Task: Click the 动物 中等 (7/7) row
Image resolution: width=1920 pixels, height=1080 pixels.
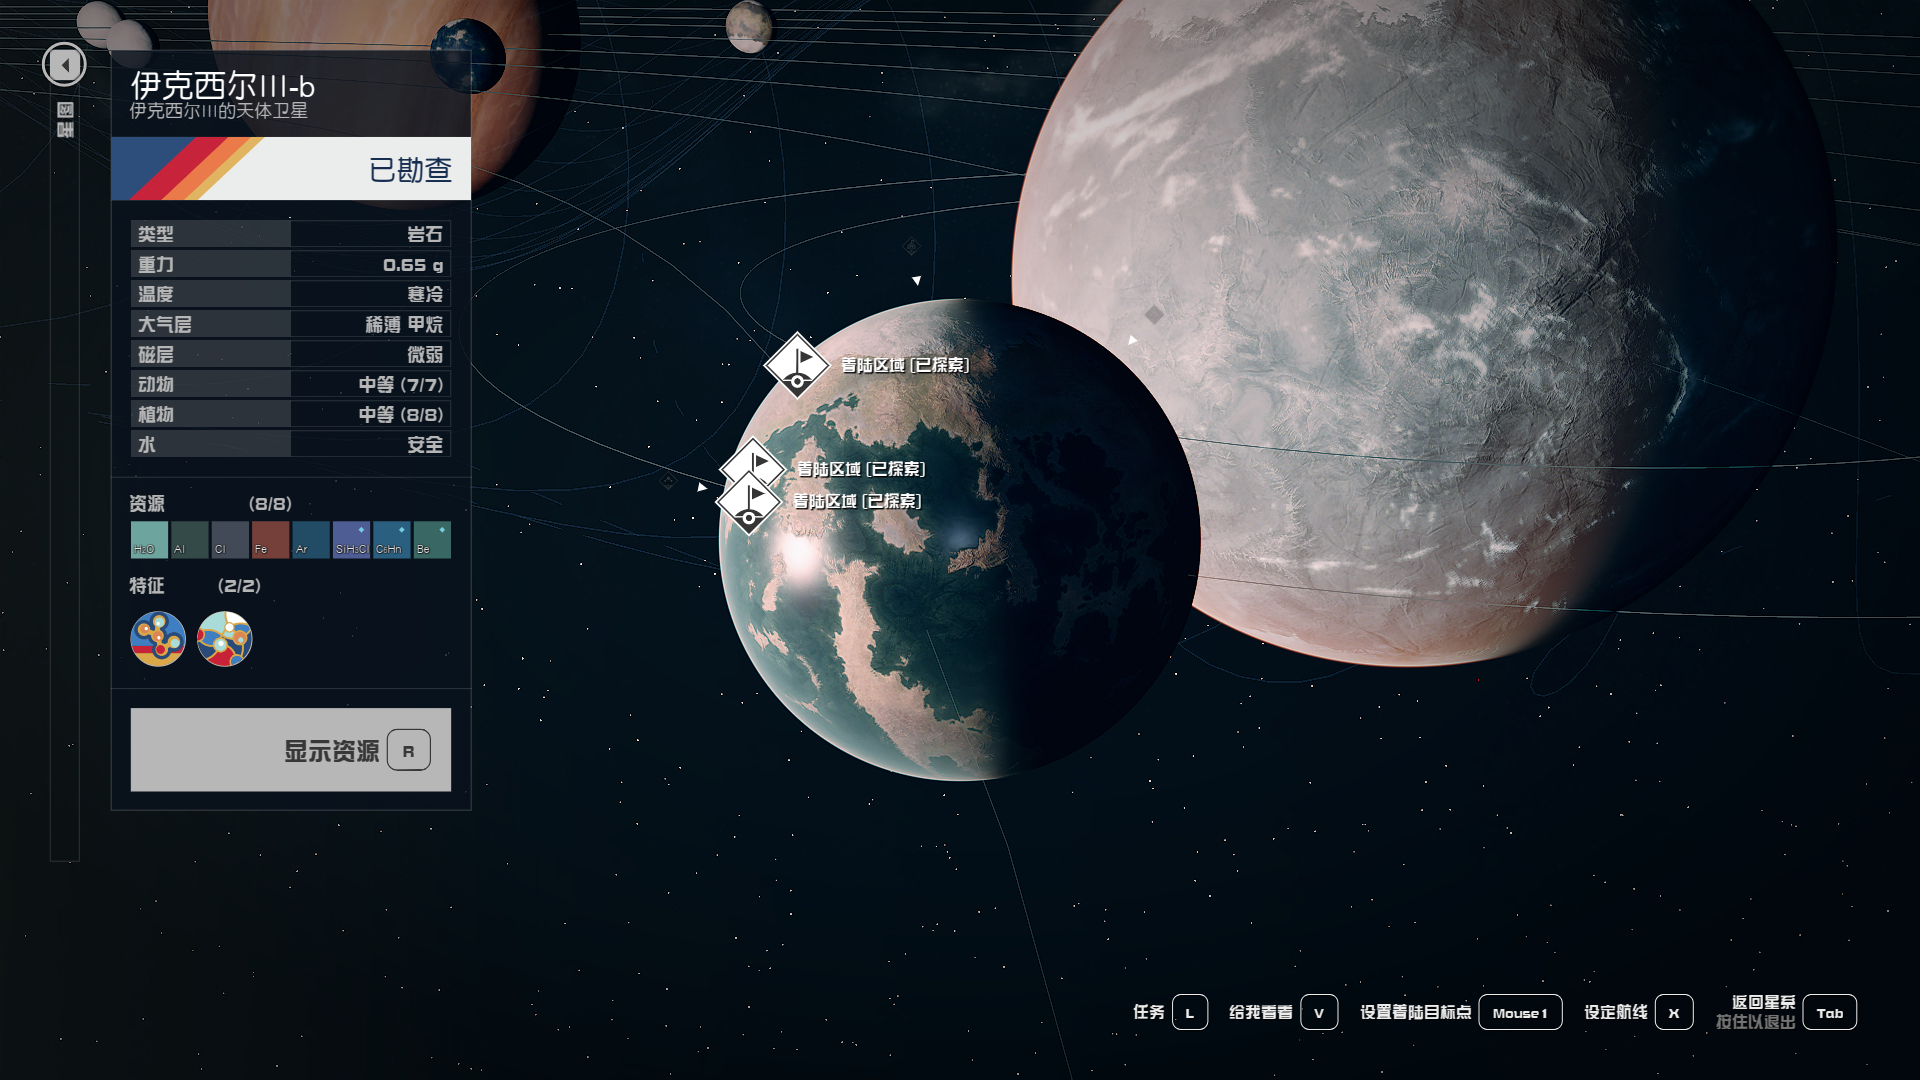Action: pos(291,384)
